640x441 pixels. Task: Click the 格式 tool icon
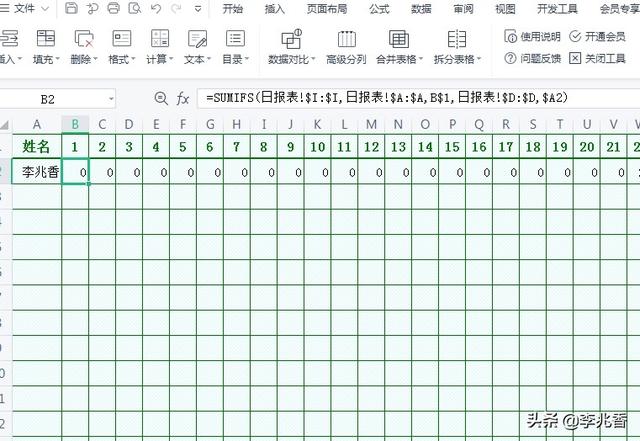[122, 38]
